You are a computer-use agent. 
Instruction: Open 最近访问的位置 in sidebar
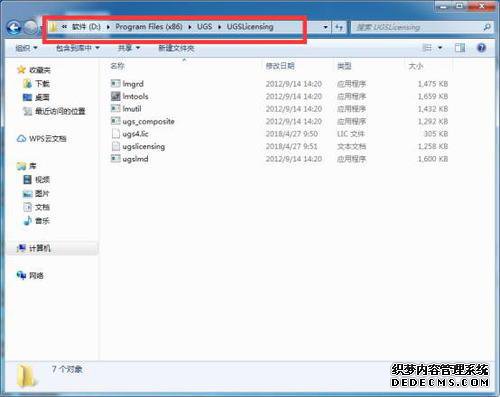60,111
